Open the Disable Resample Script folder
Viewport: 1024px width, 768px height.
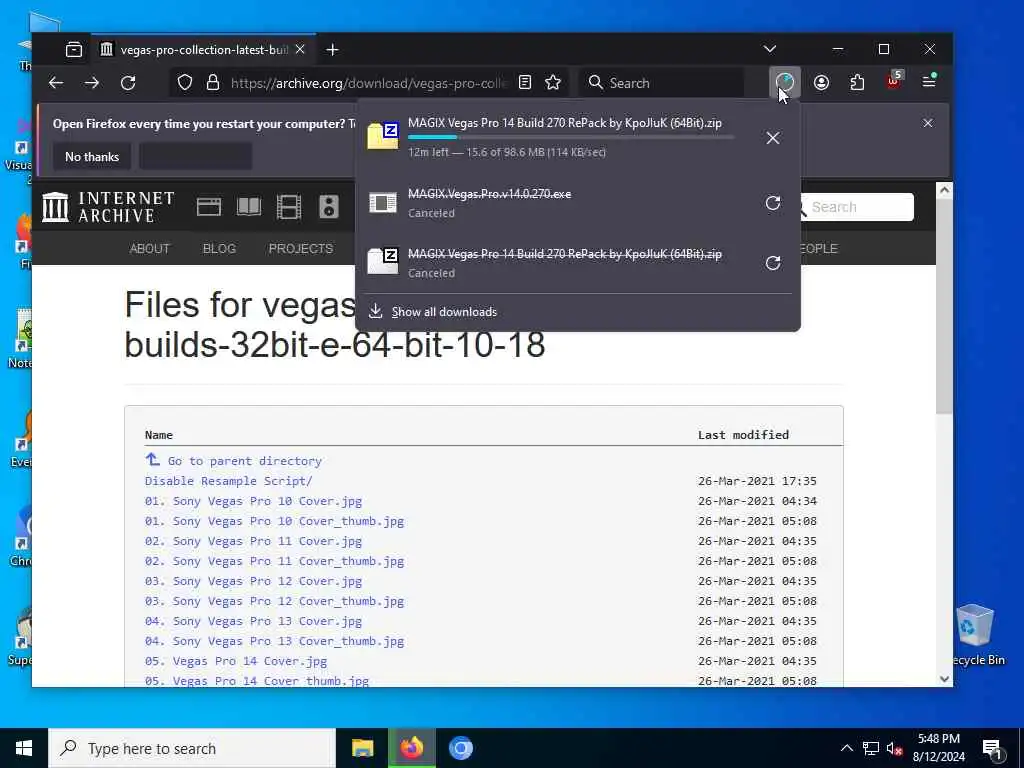229,481
